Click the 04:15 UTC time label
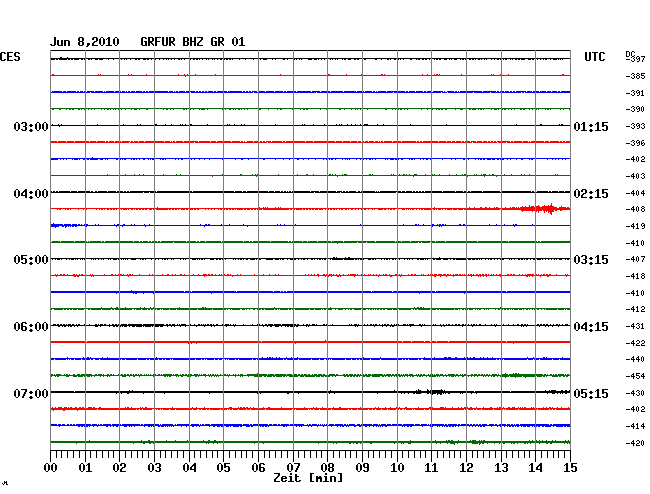This screenshot has height=494, width=650. (x=591, y=327)
